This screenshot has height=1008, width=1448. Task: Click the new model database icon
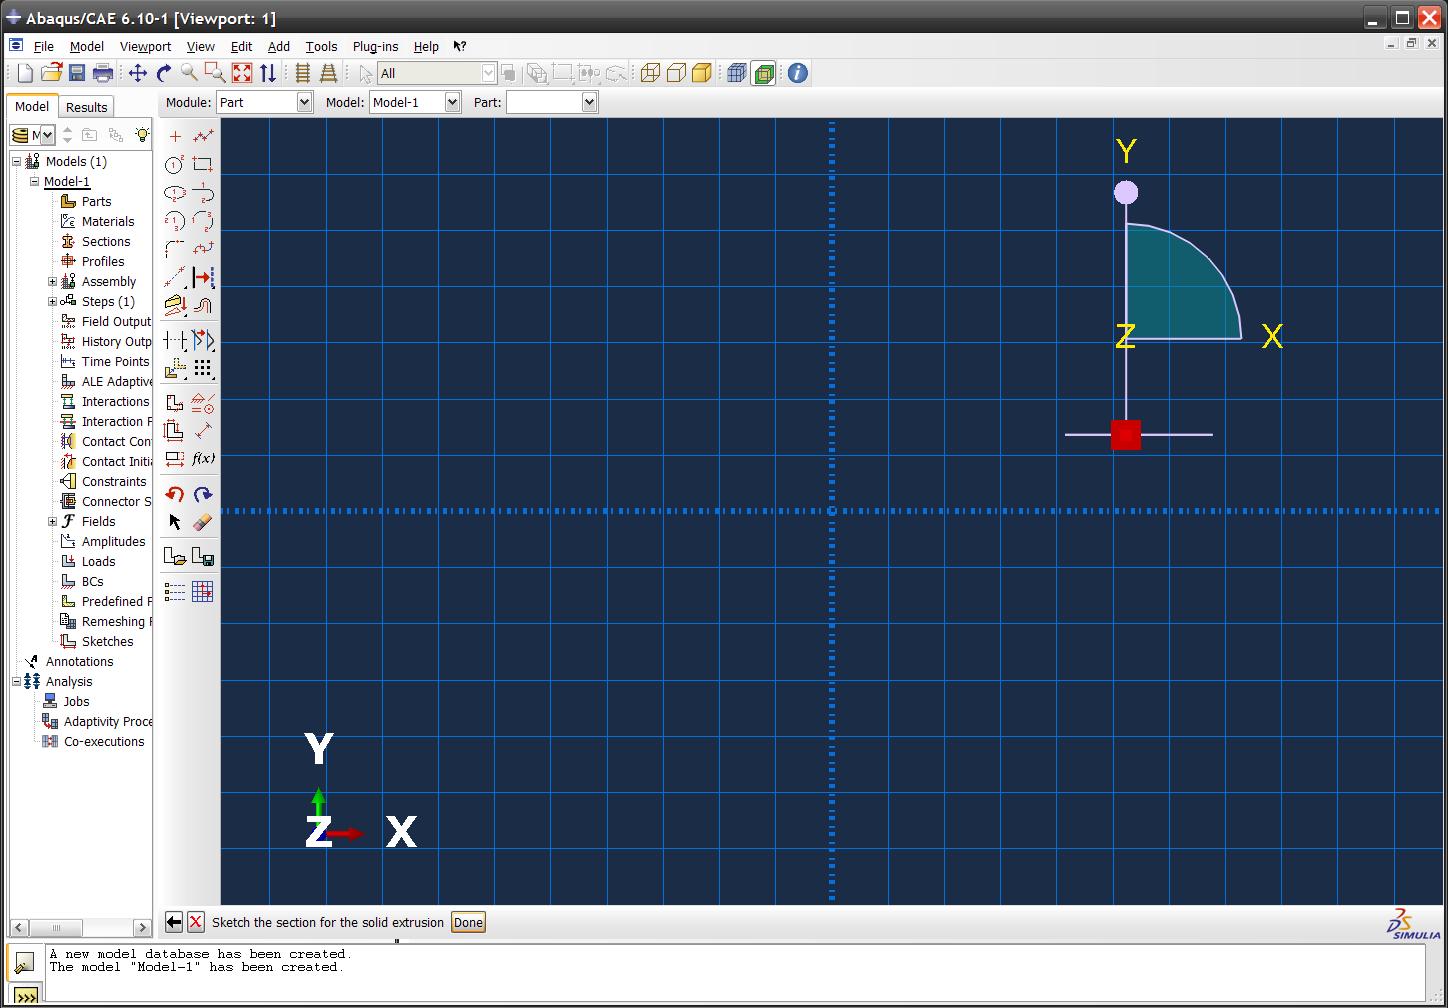pyautogui.click(x=25, y=73)
